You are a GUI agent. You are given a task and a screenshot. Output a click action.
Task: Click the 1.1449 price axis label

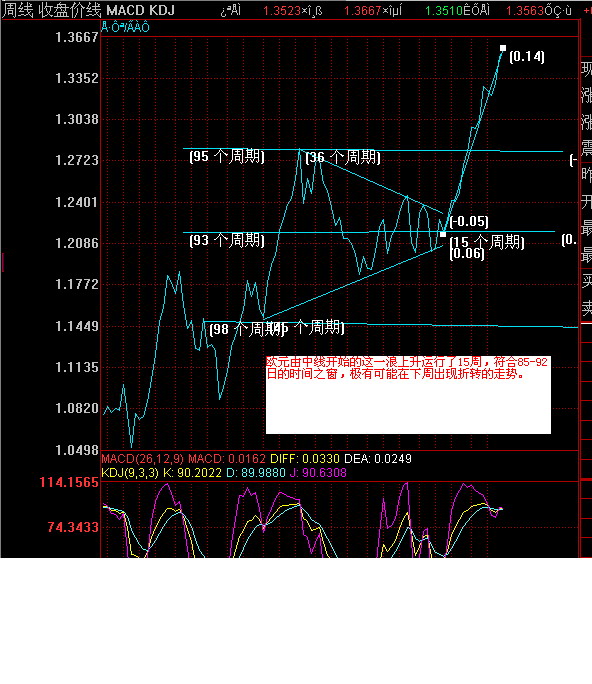tap(77, 326)
